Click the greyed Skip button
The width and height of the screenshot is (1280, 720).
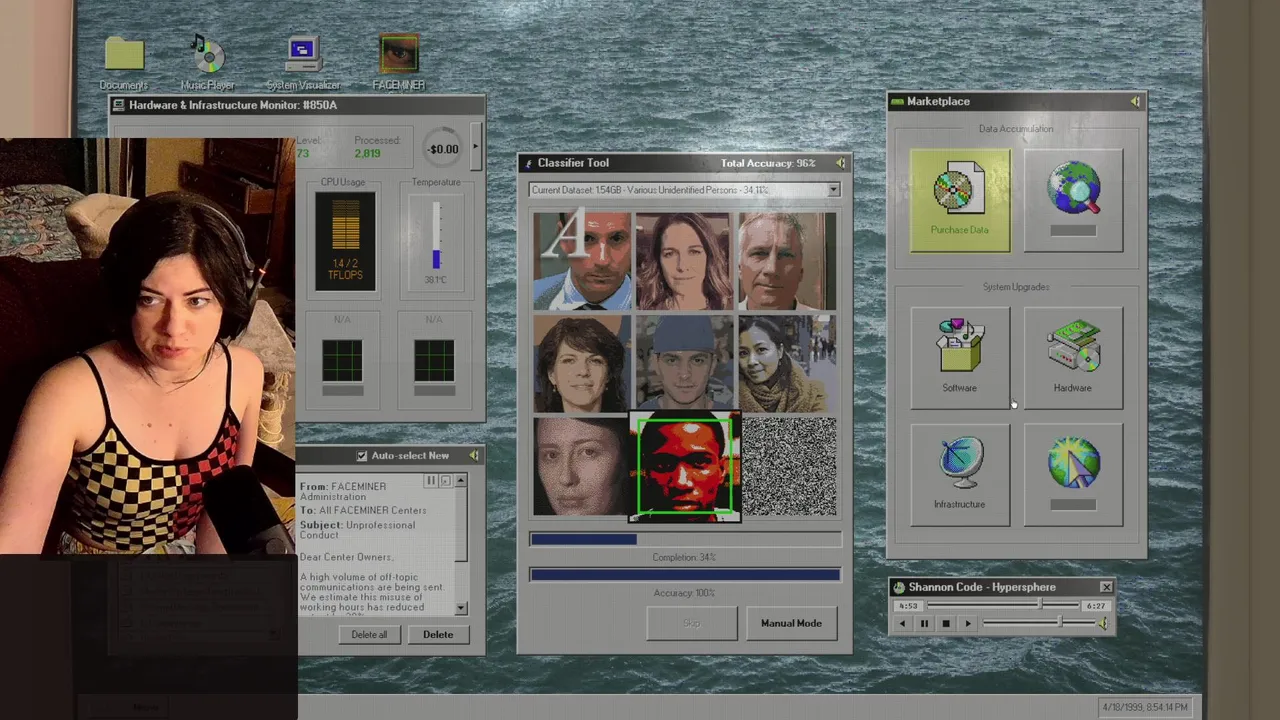coord(691,623)
